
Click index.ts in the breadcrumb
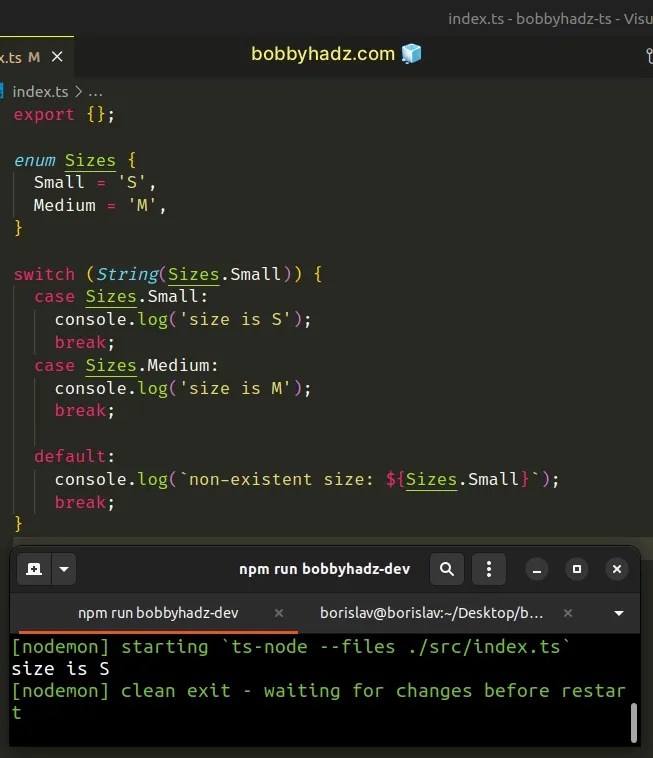40,92
